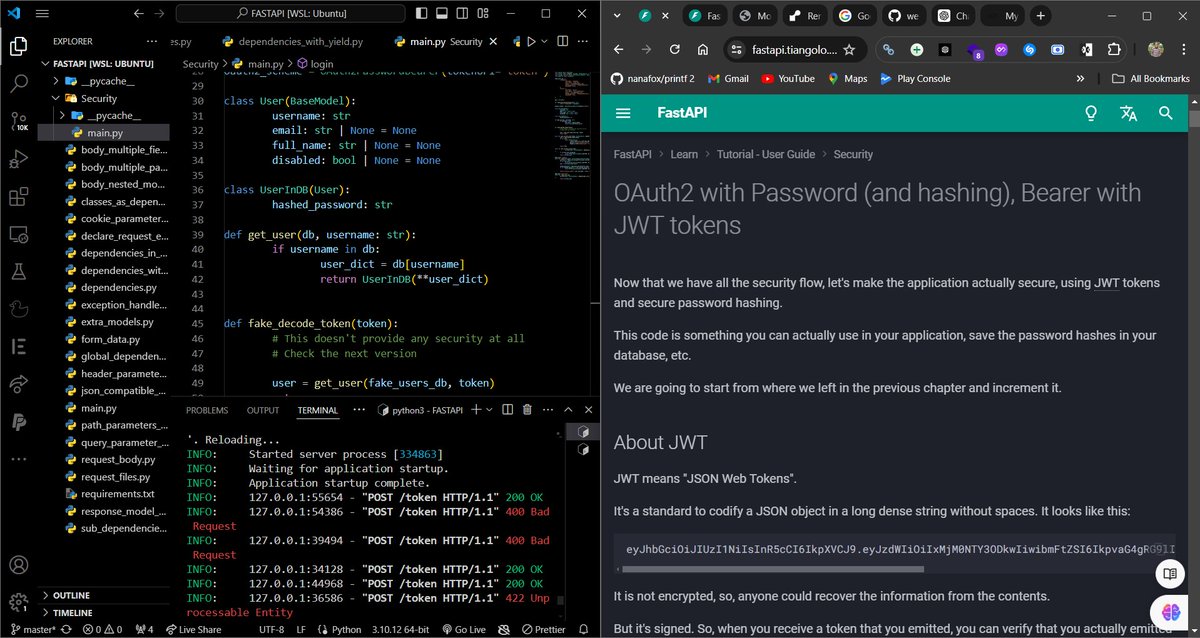
Task: Expand the top __pycache__ folder
Action: point(56,81)
